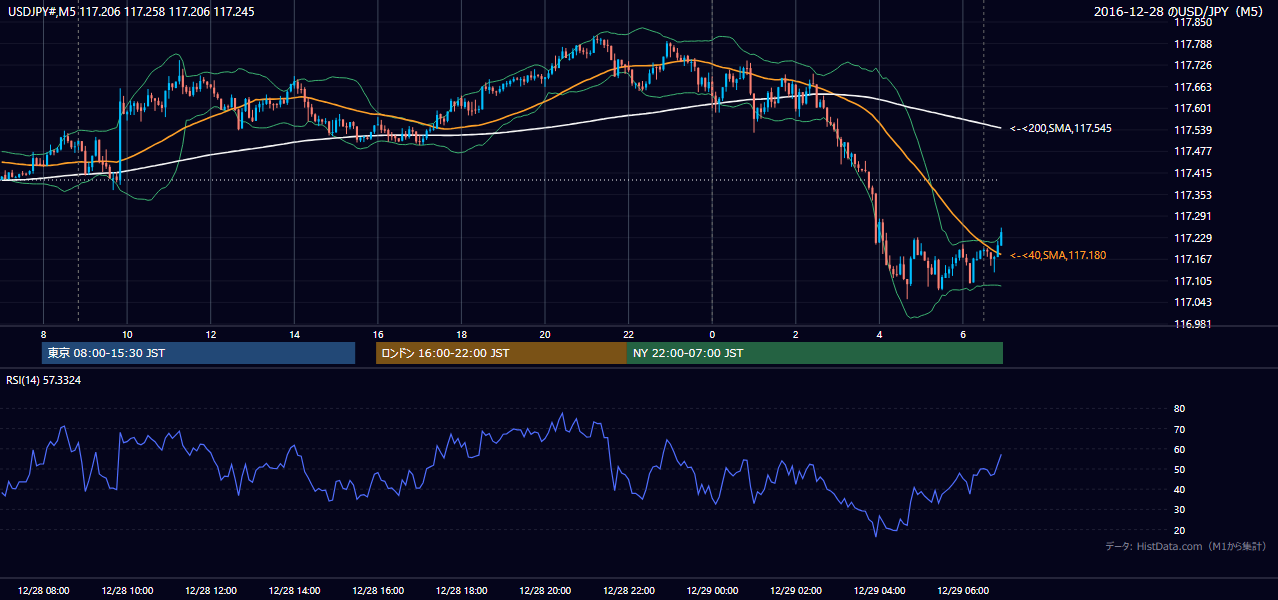Click hour label 12 under price chart
The height and width of the screenshot is (600, 1278).
tap(211, 334)
